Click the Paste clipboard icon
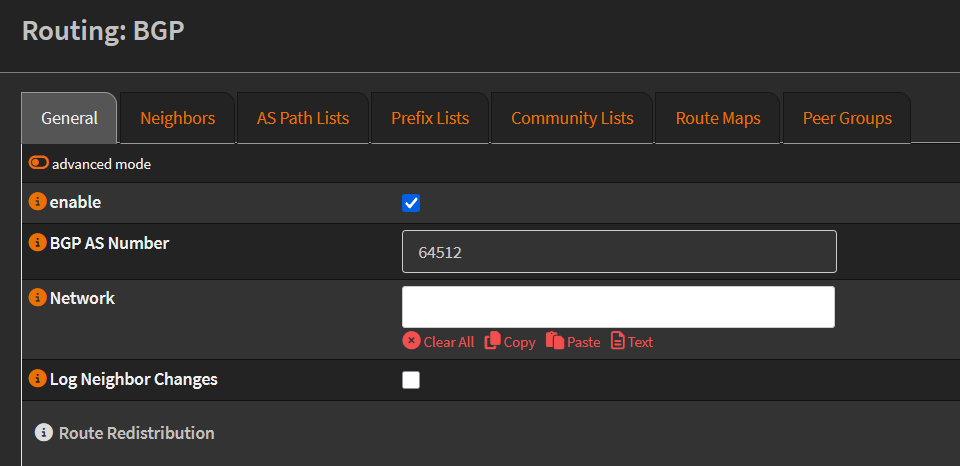This screenshot has height=466, width=960. (x=554, y=341)
